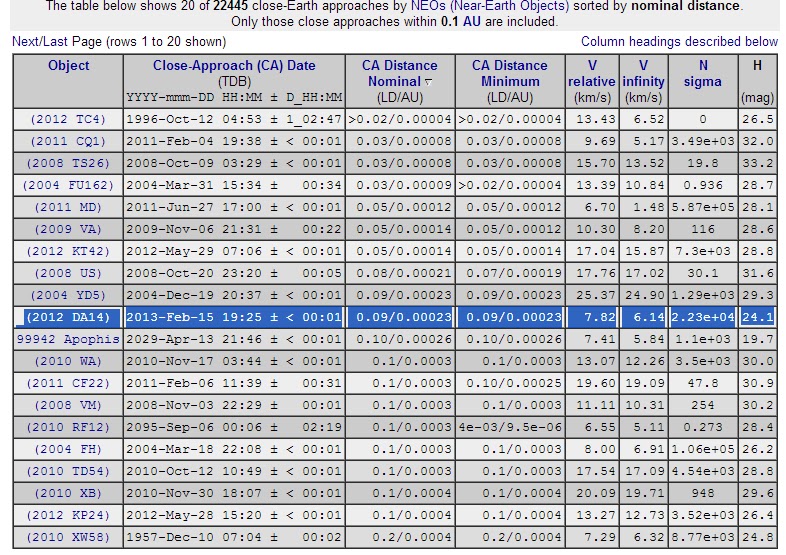Image resolution: width=786 pixels, height=555 pixels.
Task: Click nominal distance 0.10/0.00026 cell
Action: coord(400,339)
